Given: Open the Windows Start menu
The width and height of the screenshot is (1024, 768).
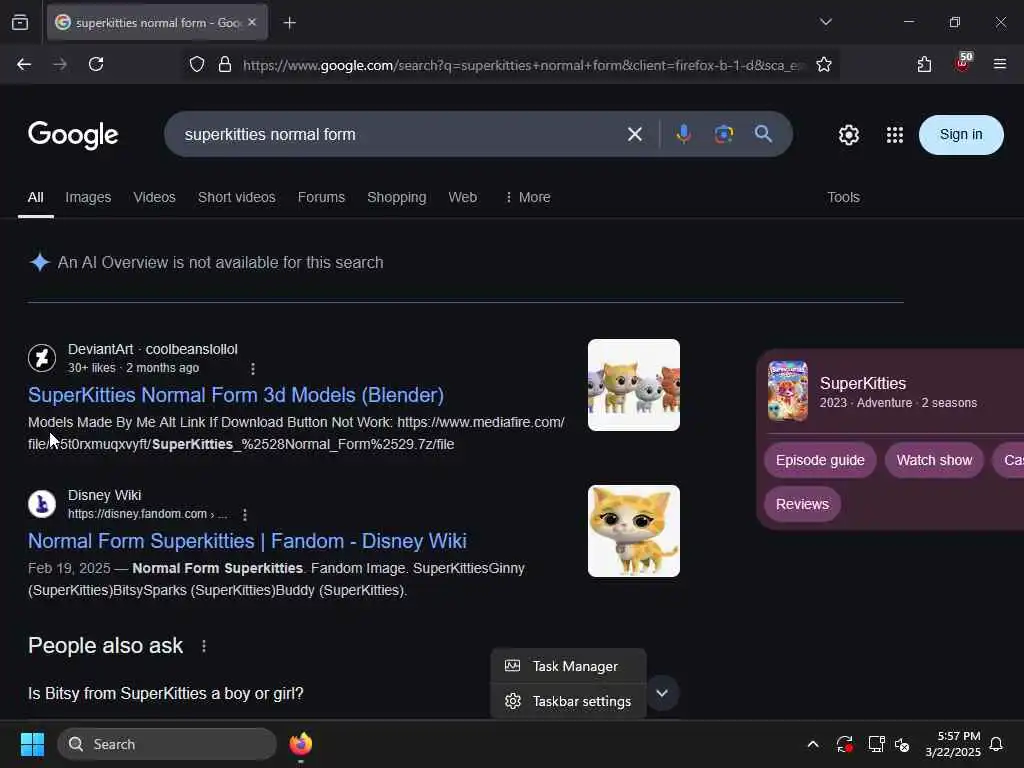Looking at the screenshot, I should (32, 744).
